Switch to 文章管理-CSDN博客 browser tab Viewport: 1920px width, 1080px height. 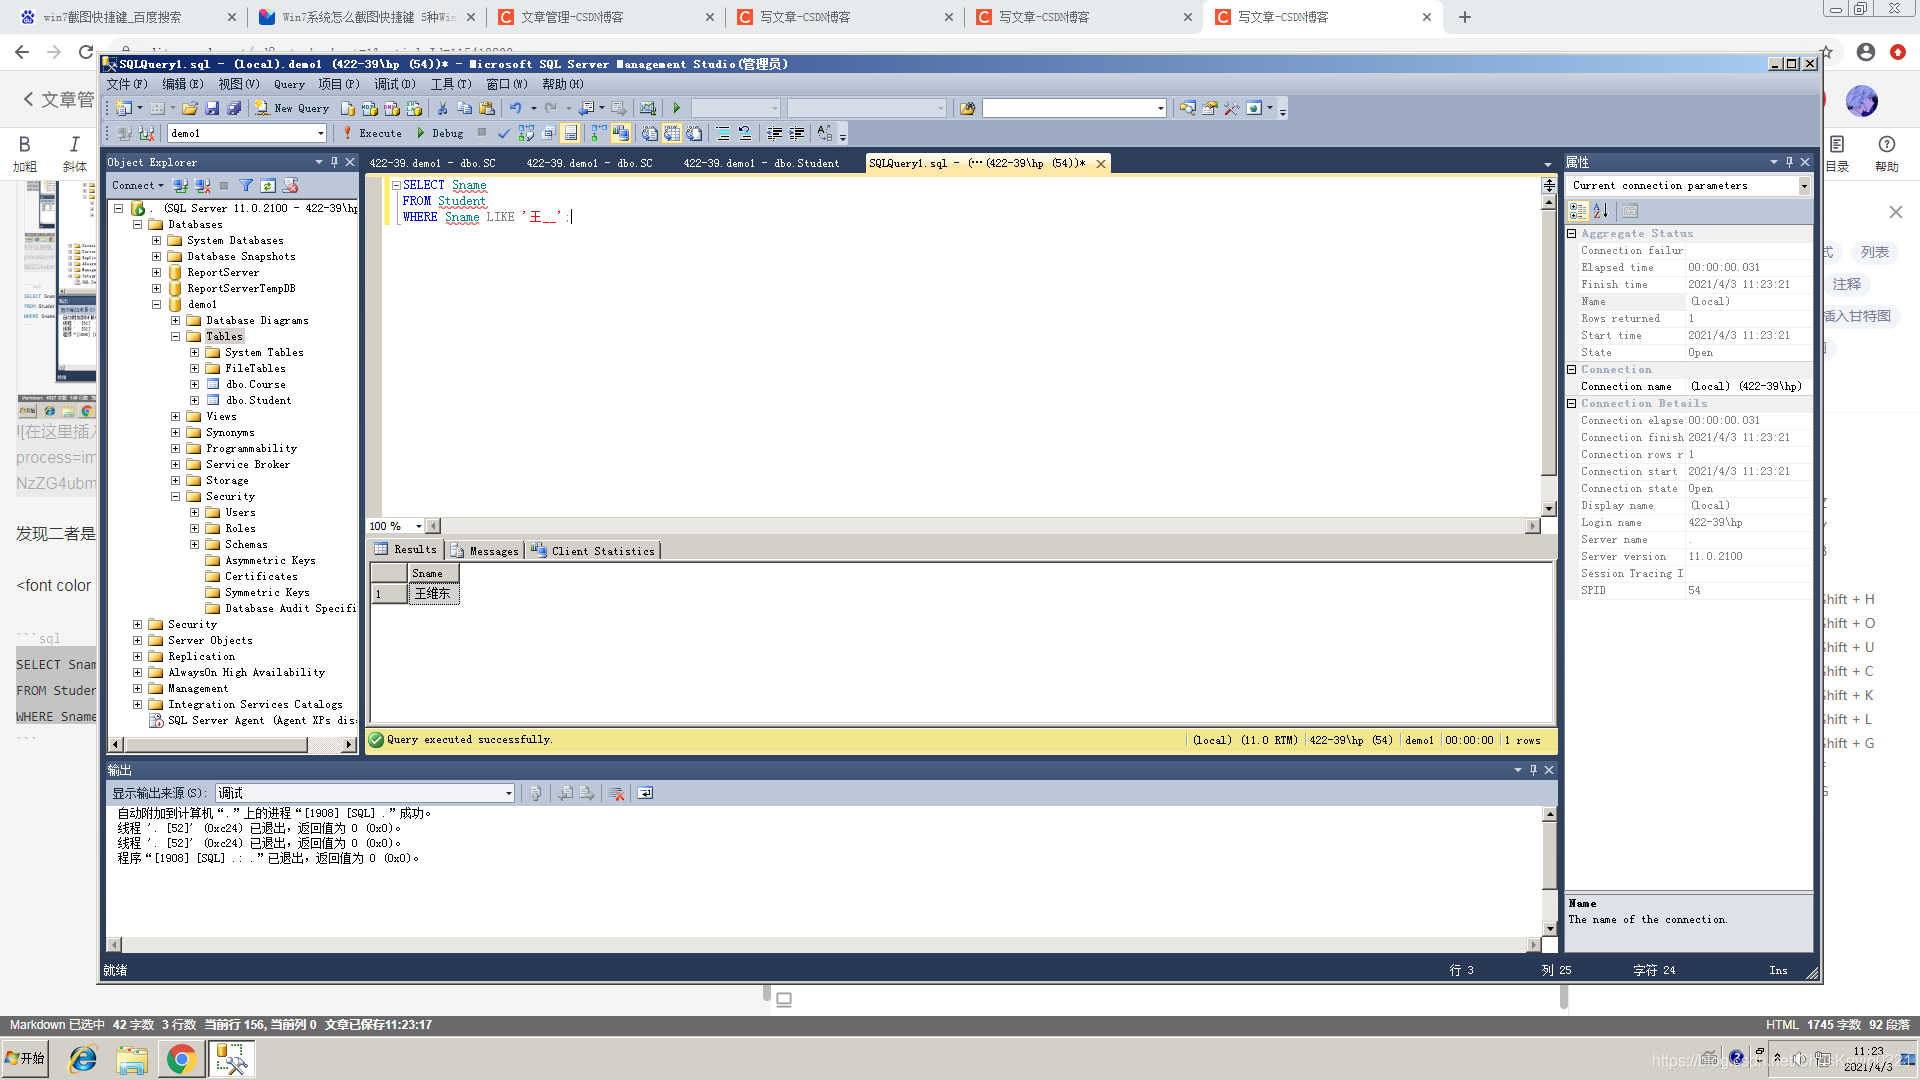tap(605, 17)
